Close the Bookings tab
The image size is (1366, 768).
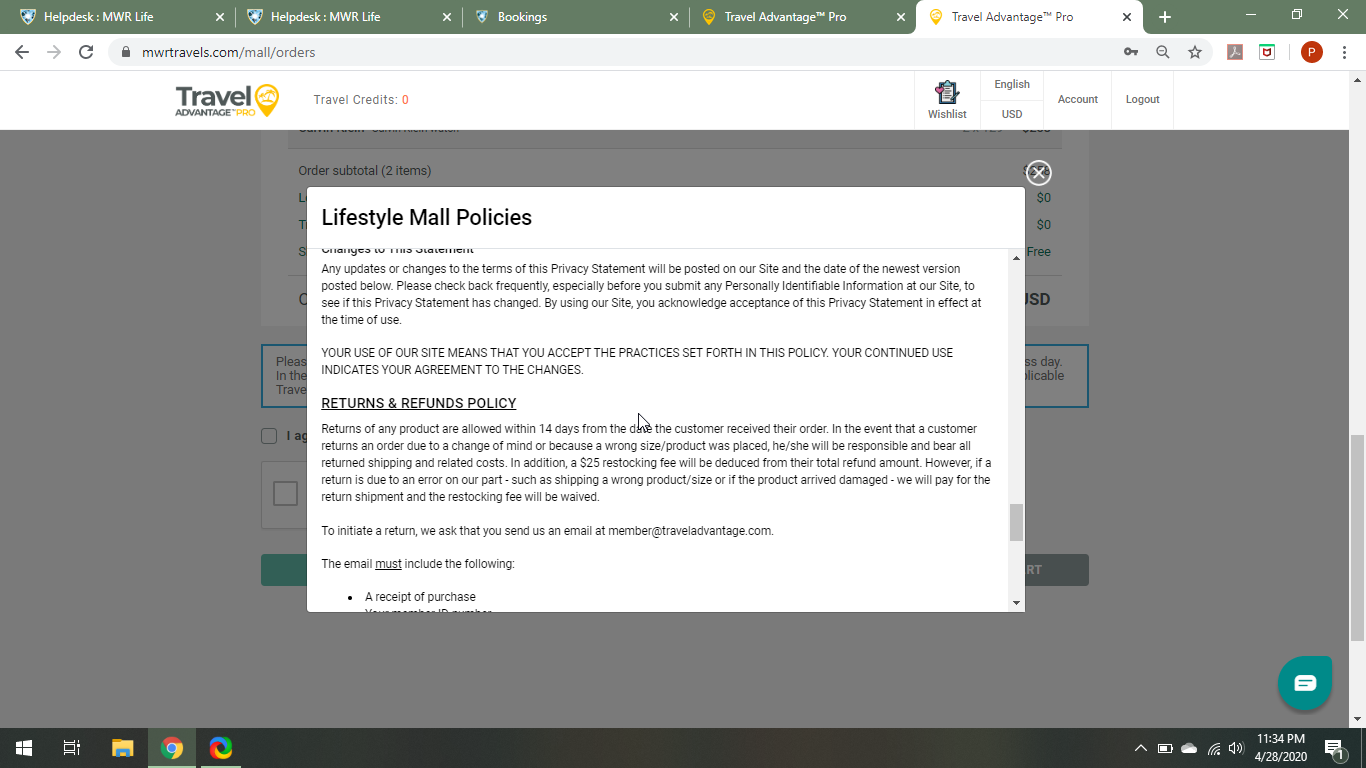point(674,17)
